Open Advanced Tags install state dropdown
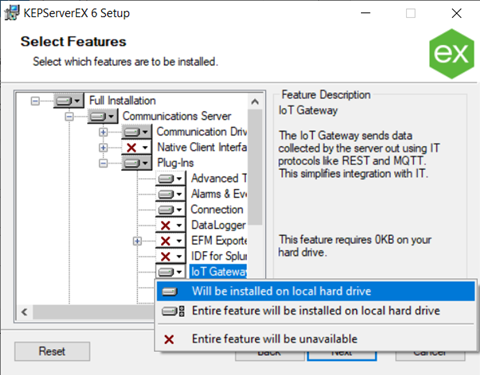 point(170,179)
